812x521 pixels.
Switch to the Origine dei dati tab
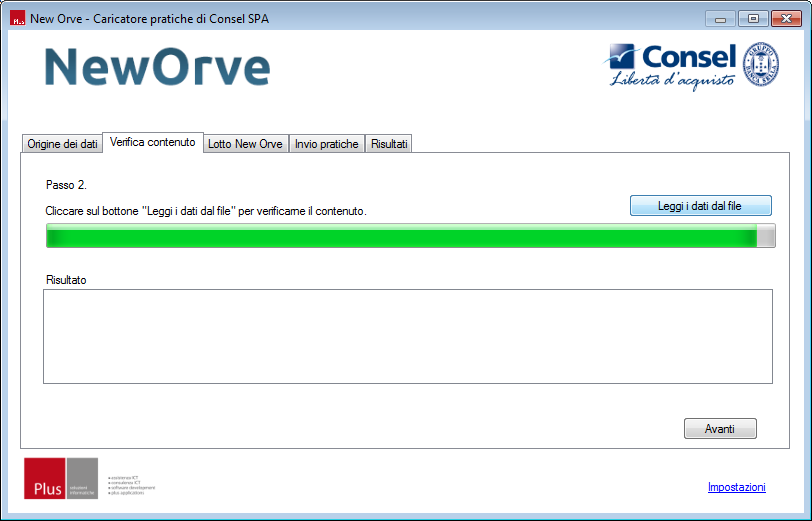(62, 143)
